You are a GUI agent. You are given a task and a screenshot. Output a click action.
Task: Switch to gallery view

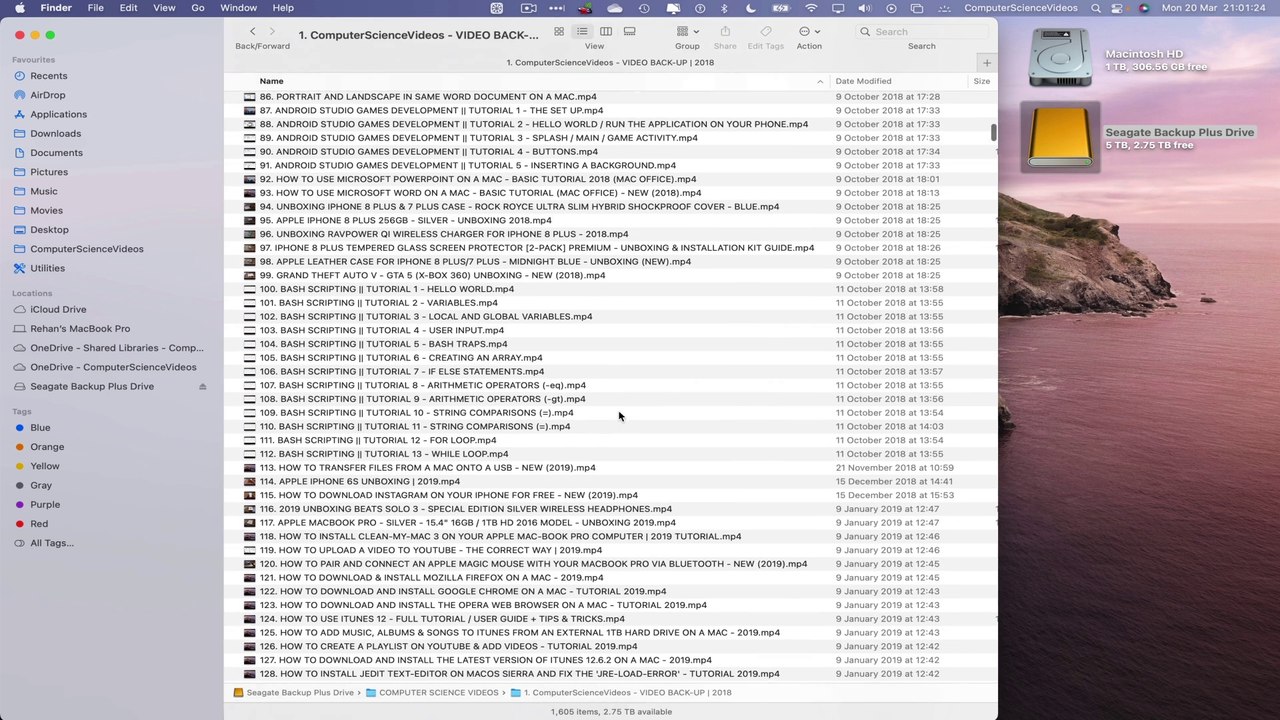click(629, 32)
